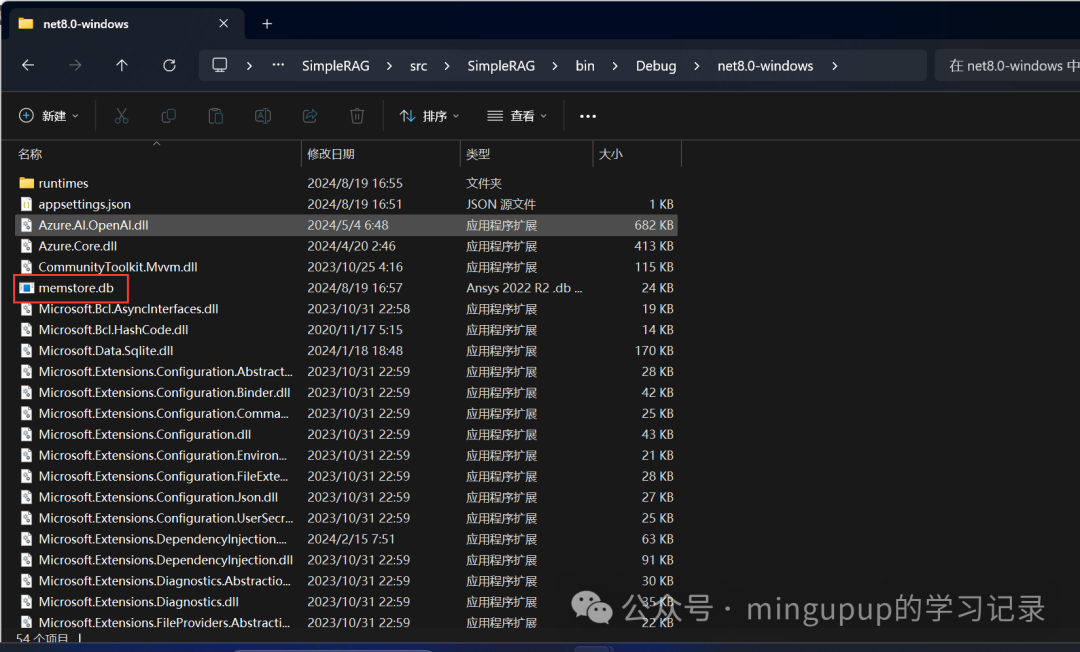
Task: Open the See more ellipsis menu
Action: pos(587,115)
